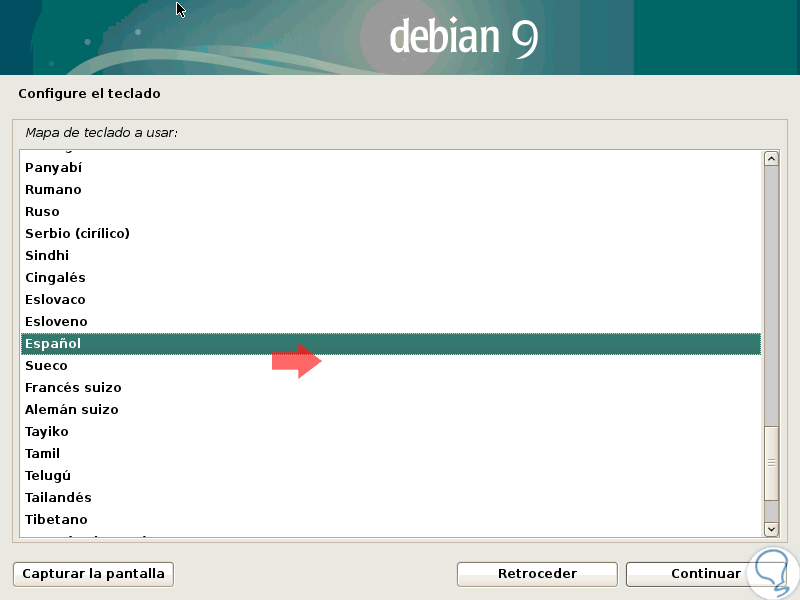Pick Telugú from the list
The height and width of the screenshot is (600, 800).
[391, 476]
